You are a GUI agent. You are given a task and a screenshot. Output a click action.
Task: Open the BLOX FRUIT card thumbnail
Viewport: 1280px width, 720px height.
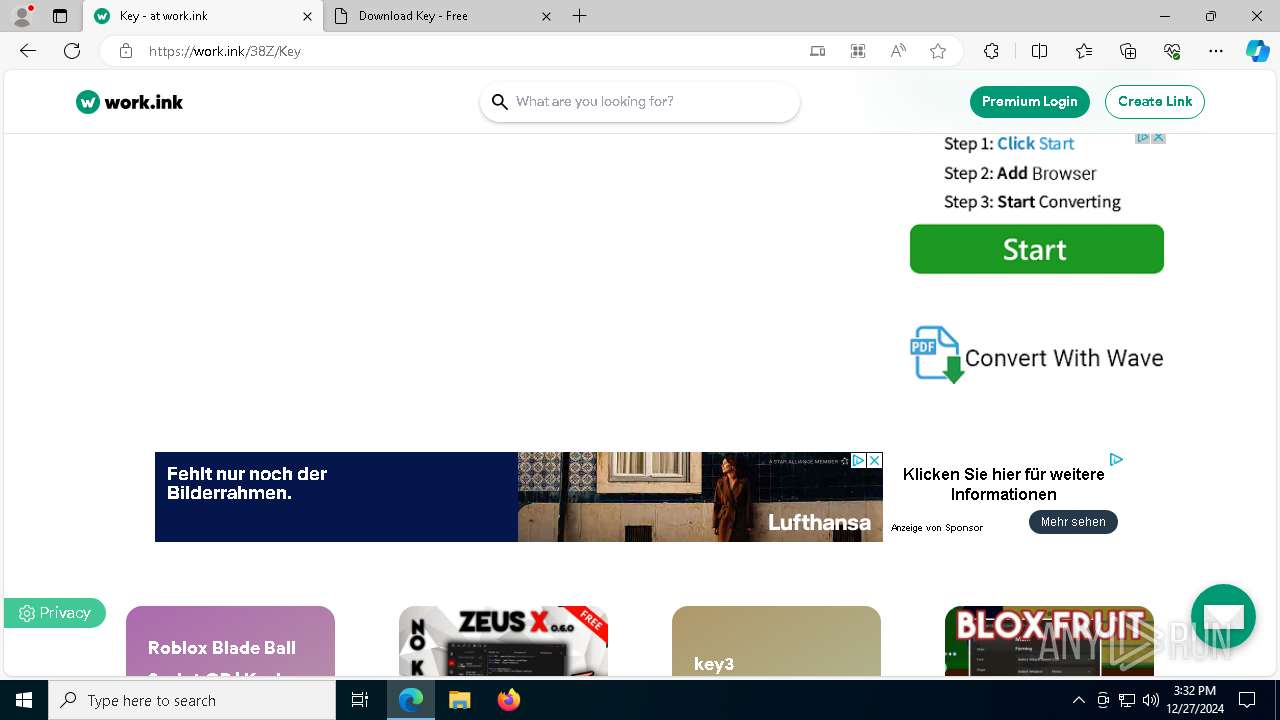pyautogui.click(x=1049, y=641)
